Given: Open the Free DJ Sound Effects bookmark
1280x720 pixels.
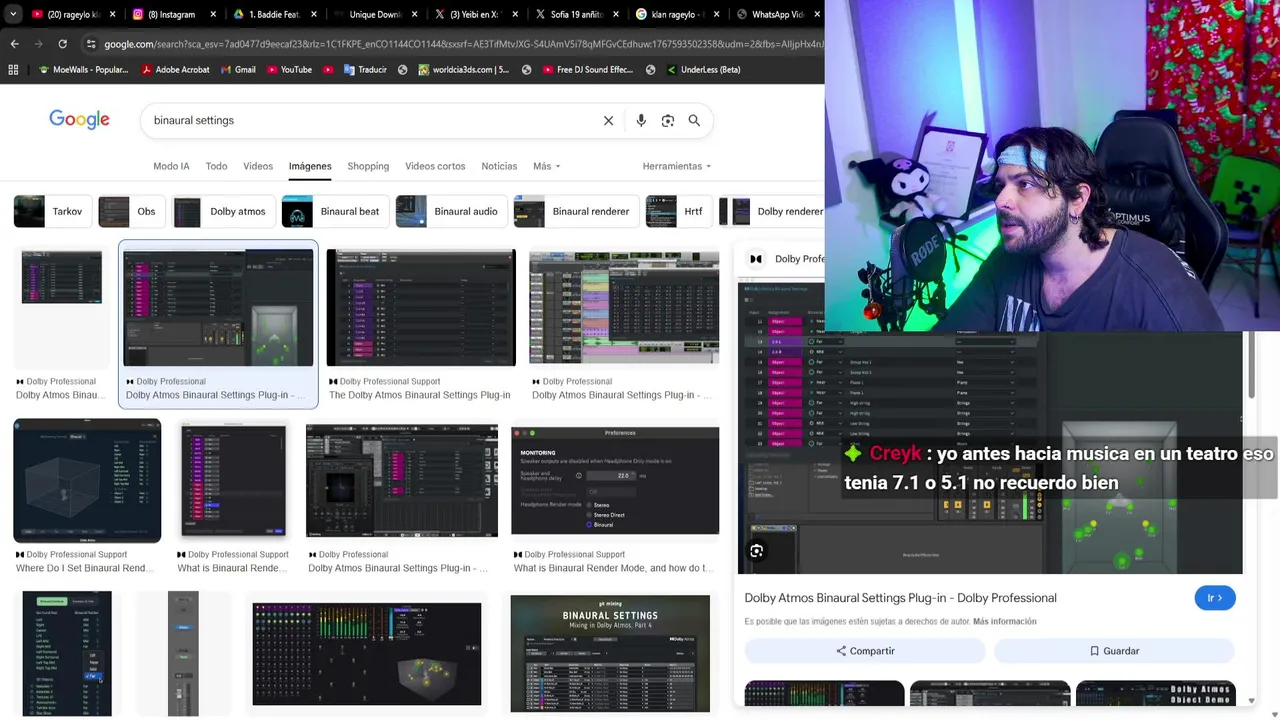Looking at the screenshot, I should click(589, 70).
